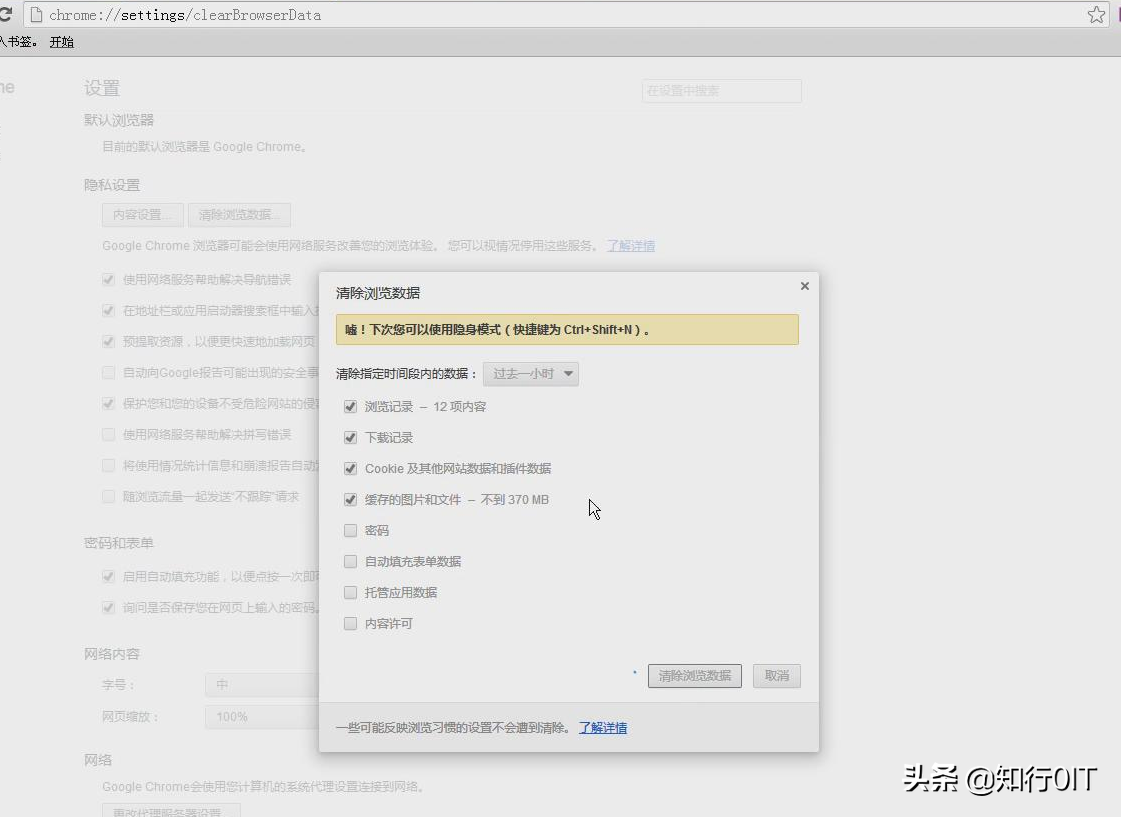Uncheck Cookie 及其他网站数据和插件数据
This screenshot has height=817, width=1121.
pyautogui.click(x=350, y=468)
